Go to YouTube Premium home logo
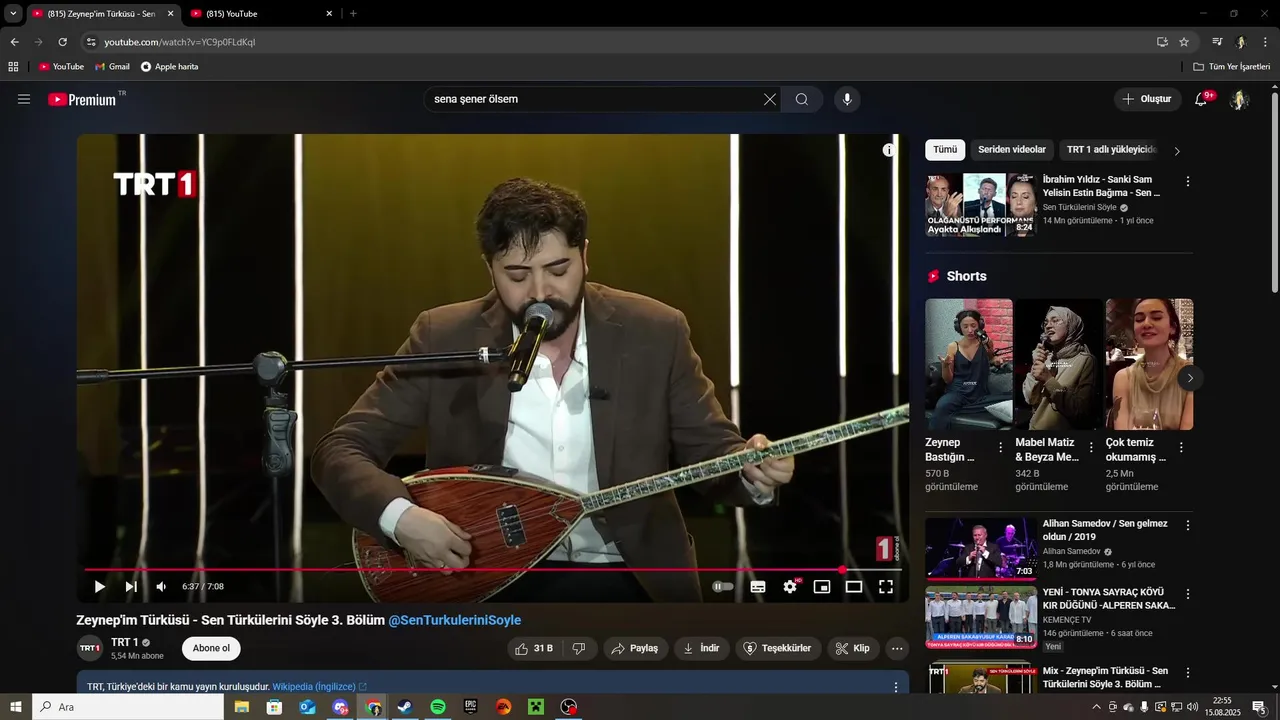 [82, 99]
